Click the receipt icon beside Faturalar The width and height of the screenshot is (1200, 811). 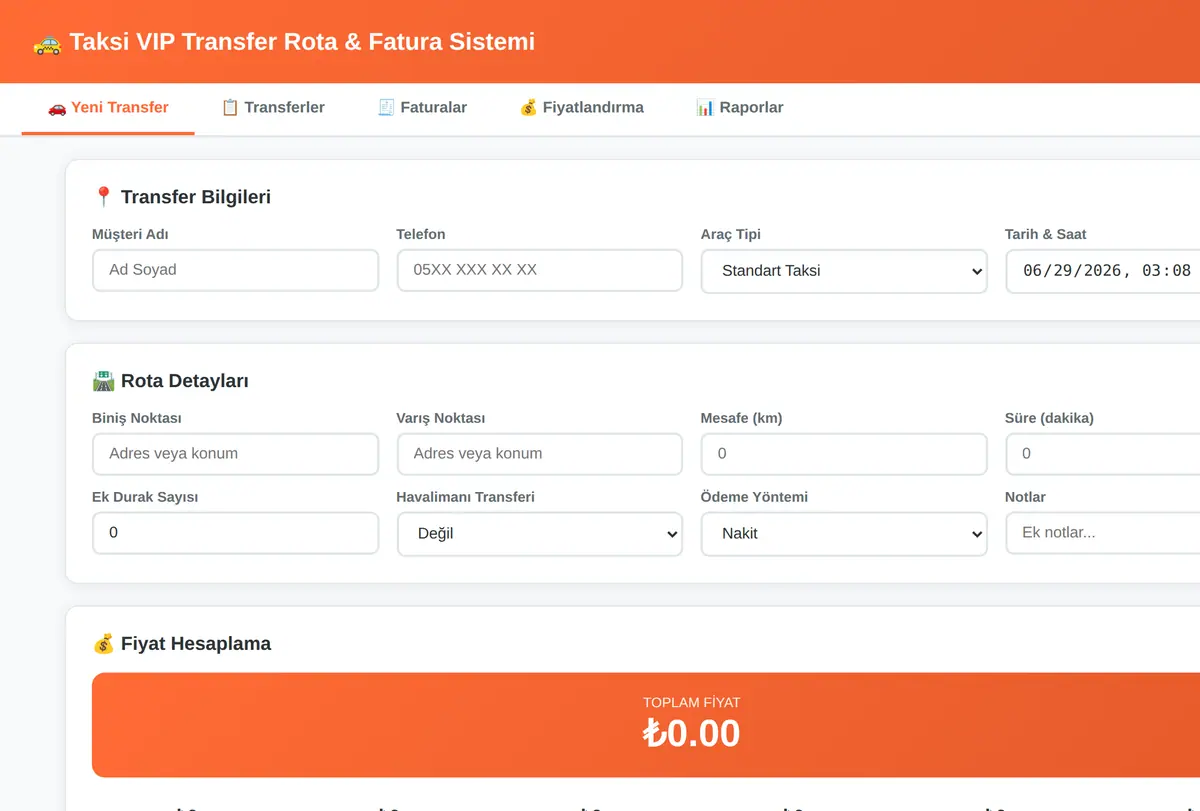tap(386, 107)
